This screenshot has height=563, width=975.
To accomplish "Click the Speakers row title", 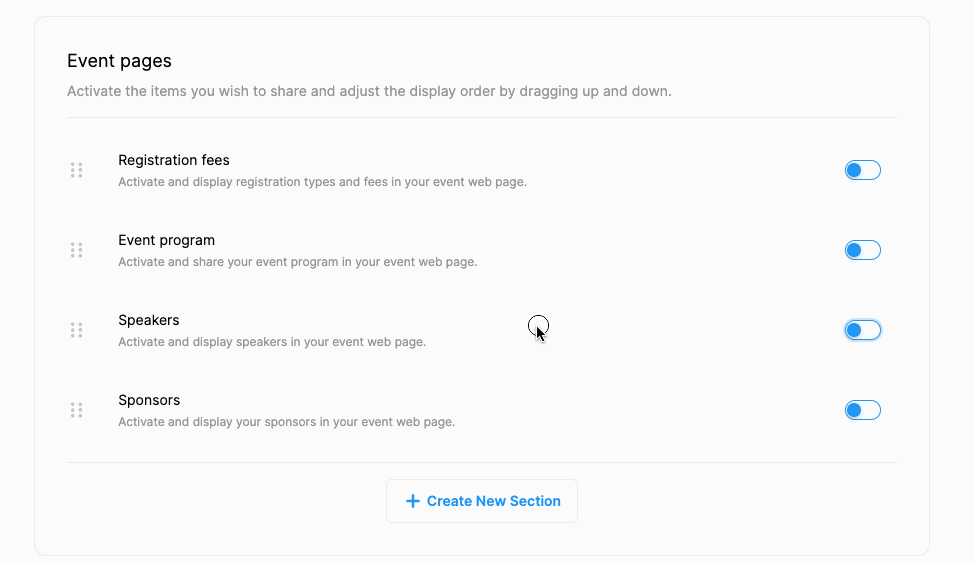I will (149, 320).
